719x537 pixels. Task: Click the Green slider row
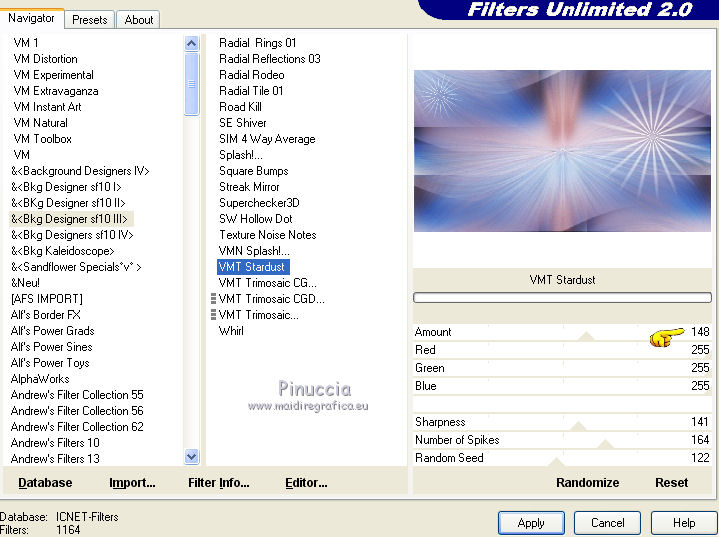pos(562,368)
